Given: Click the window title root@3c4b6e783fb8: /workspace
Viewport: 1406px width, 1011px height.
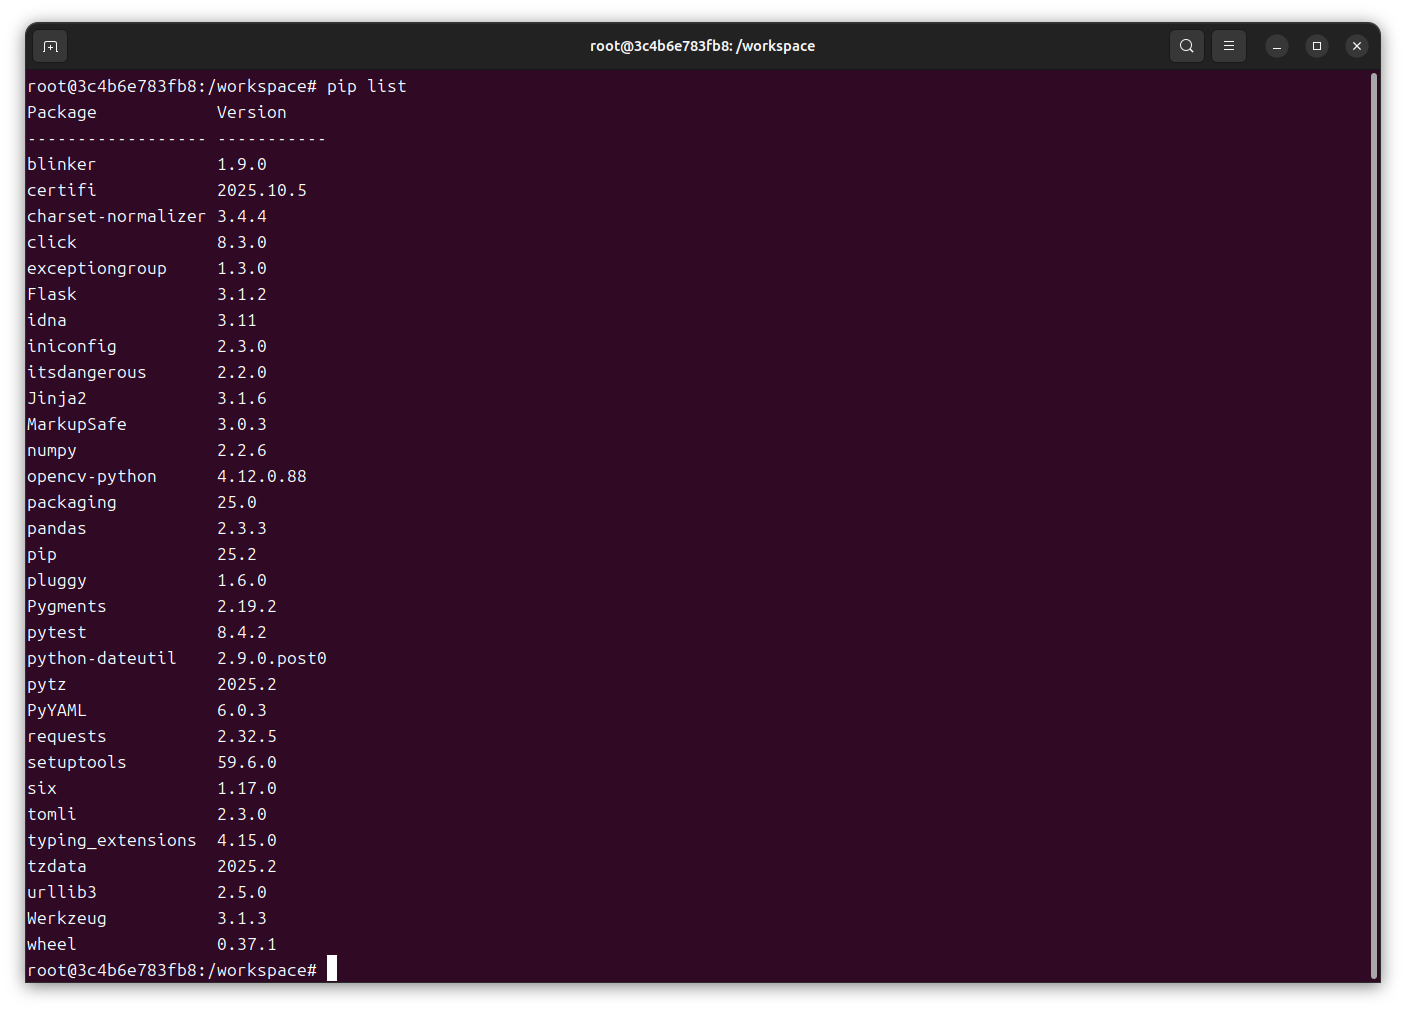Looking at the screenshot, I should tap(702, 46).
